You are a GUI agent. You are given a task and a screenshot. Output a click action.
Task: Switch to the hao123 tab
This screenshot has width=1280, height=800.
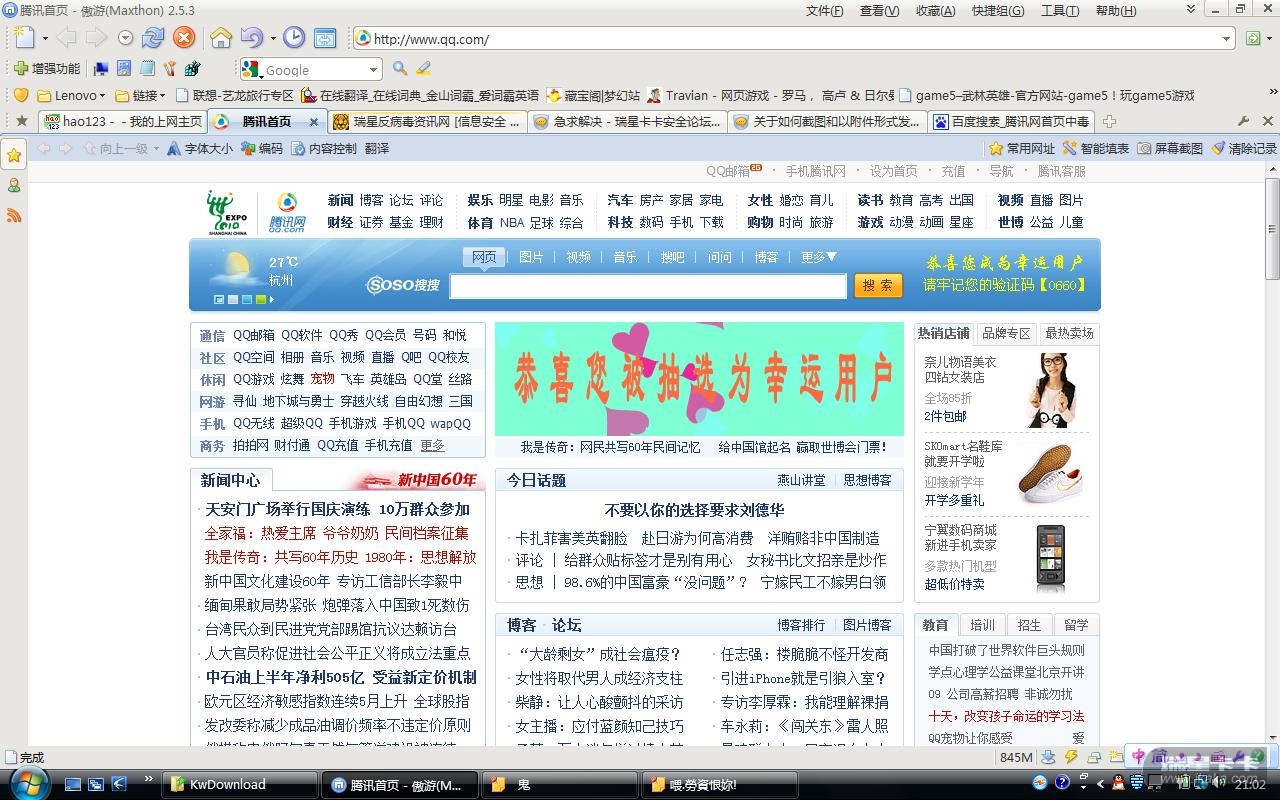pos(123,121)
